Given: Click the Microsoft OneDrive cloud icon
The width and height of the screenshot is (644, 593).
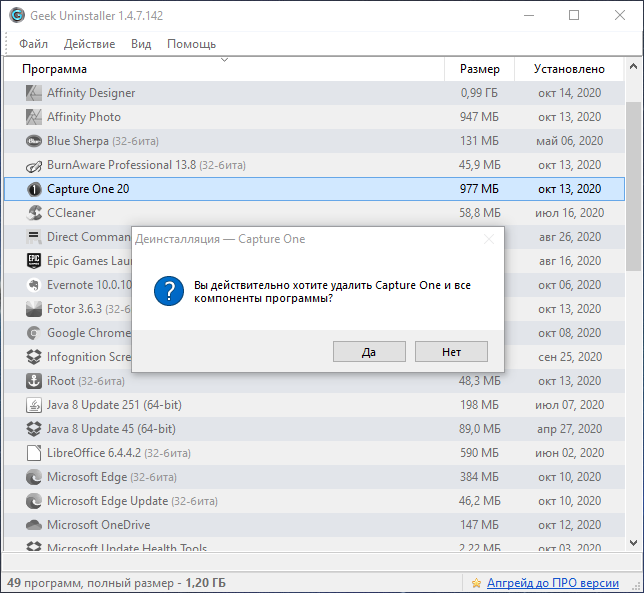Looking at the screenshot, I should 34,525.
